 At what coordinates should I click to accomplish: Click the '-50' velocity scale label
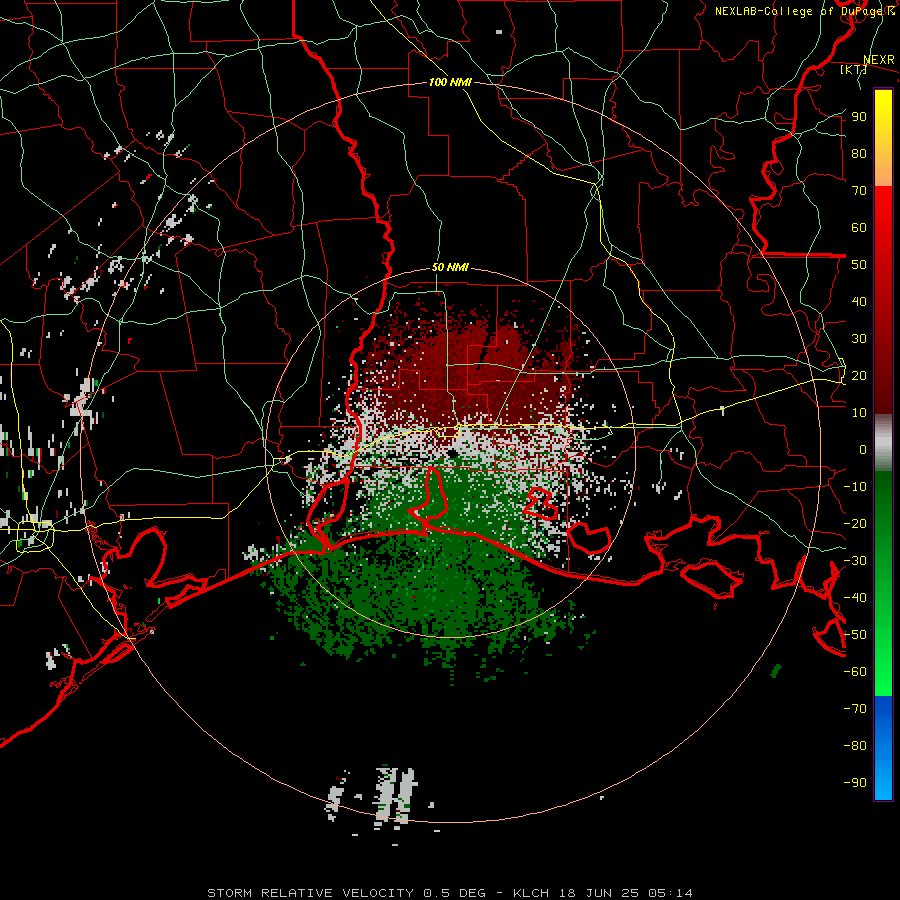pos(855,635)
